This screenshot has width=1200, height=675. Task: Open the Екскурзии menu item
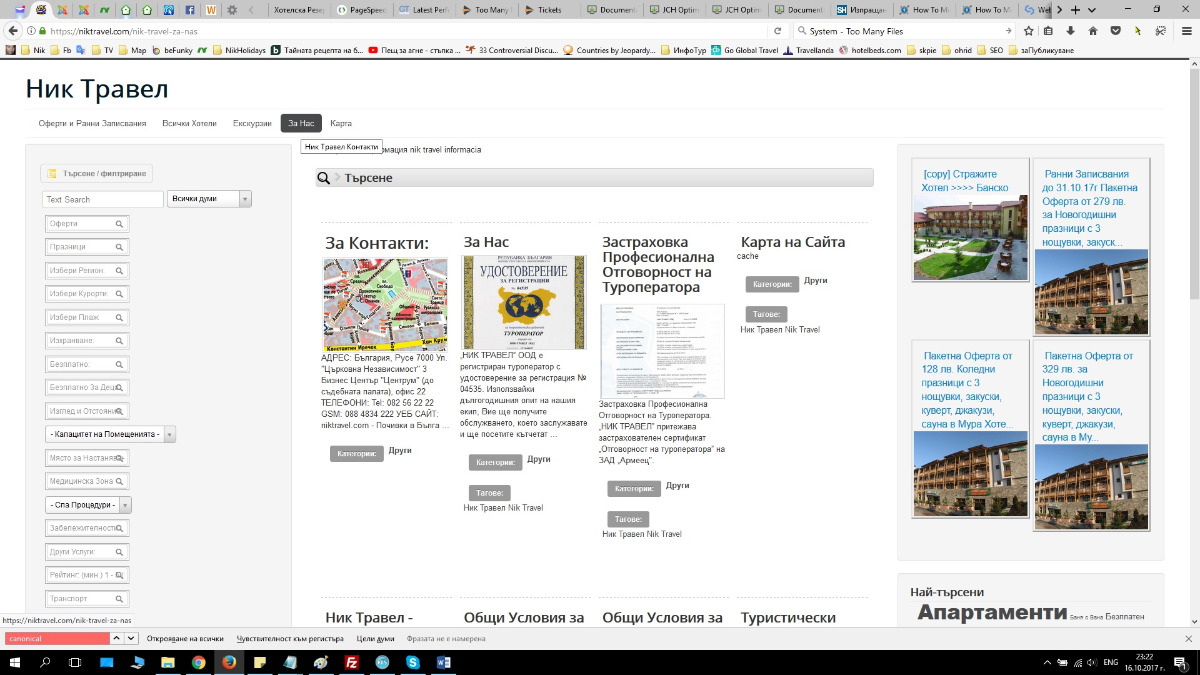(x=252, y=123)
